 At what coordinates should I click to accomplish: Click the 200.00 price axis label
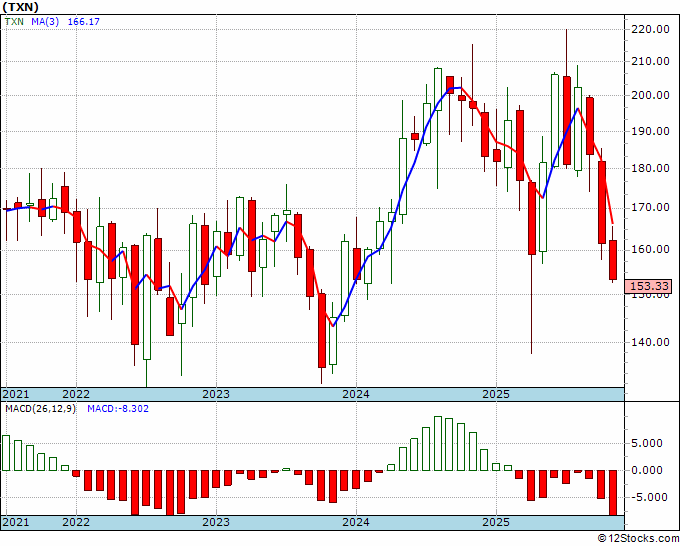[x=649, y=95]
